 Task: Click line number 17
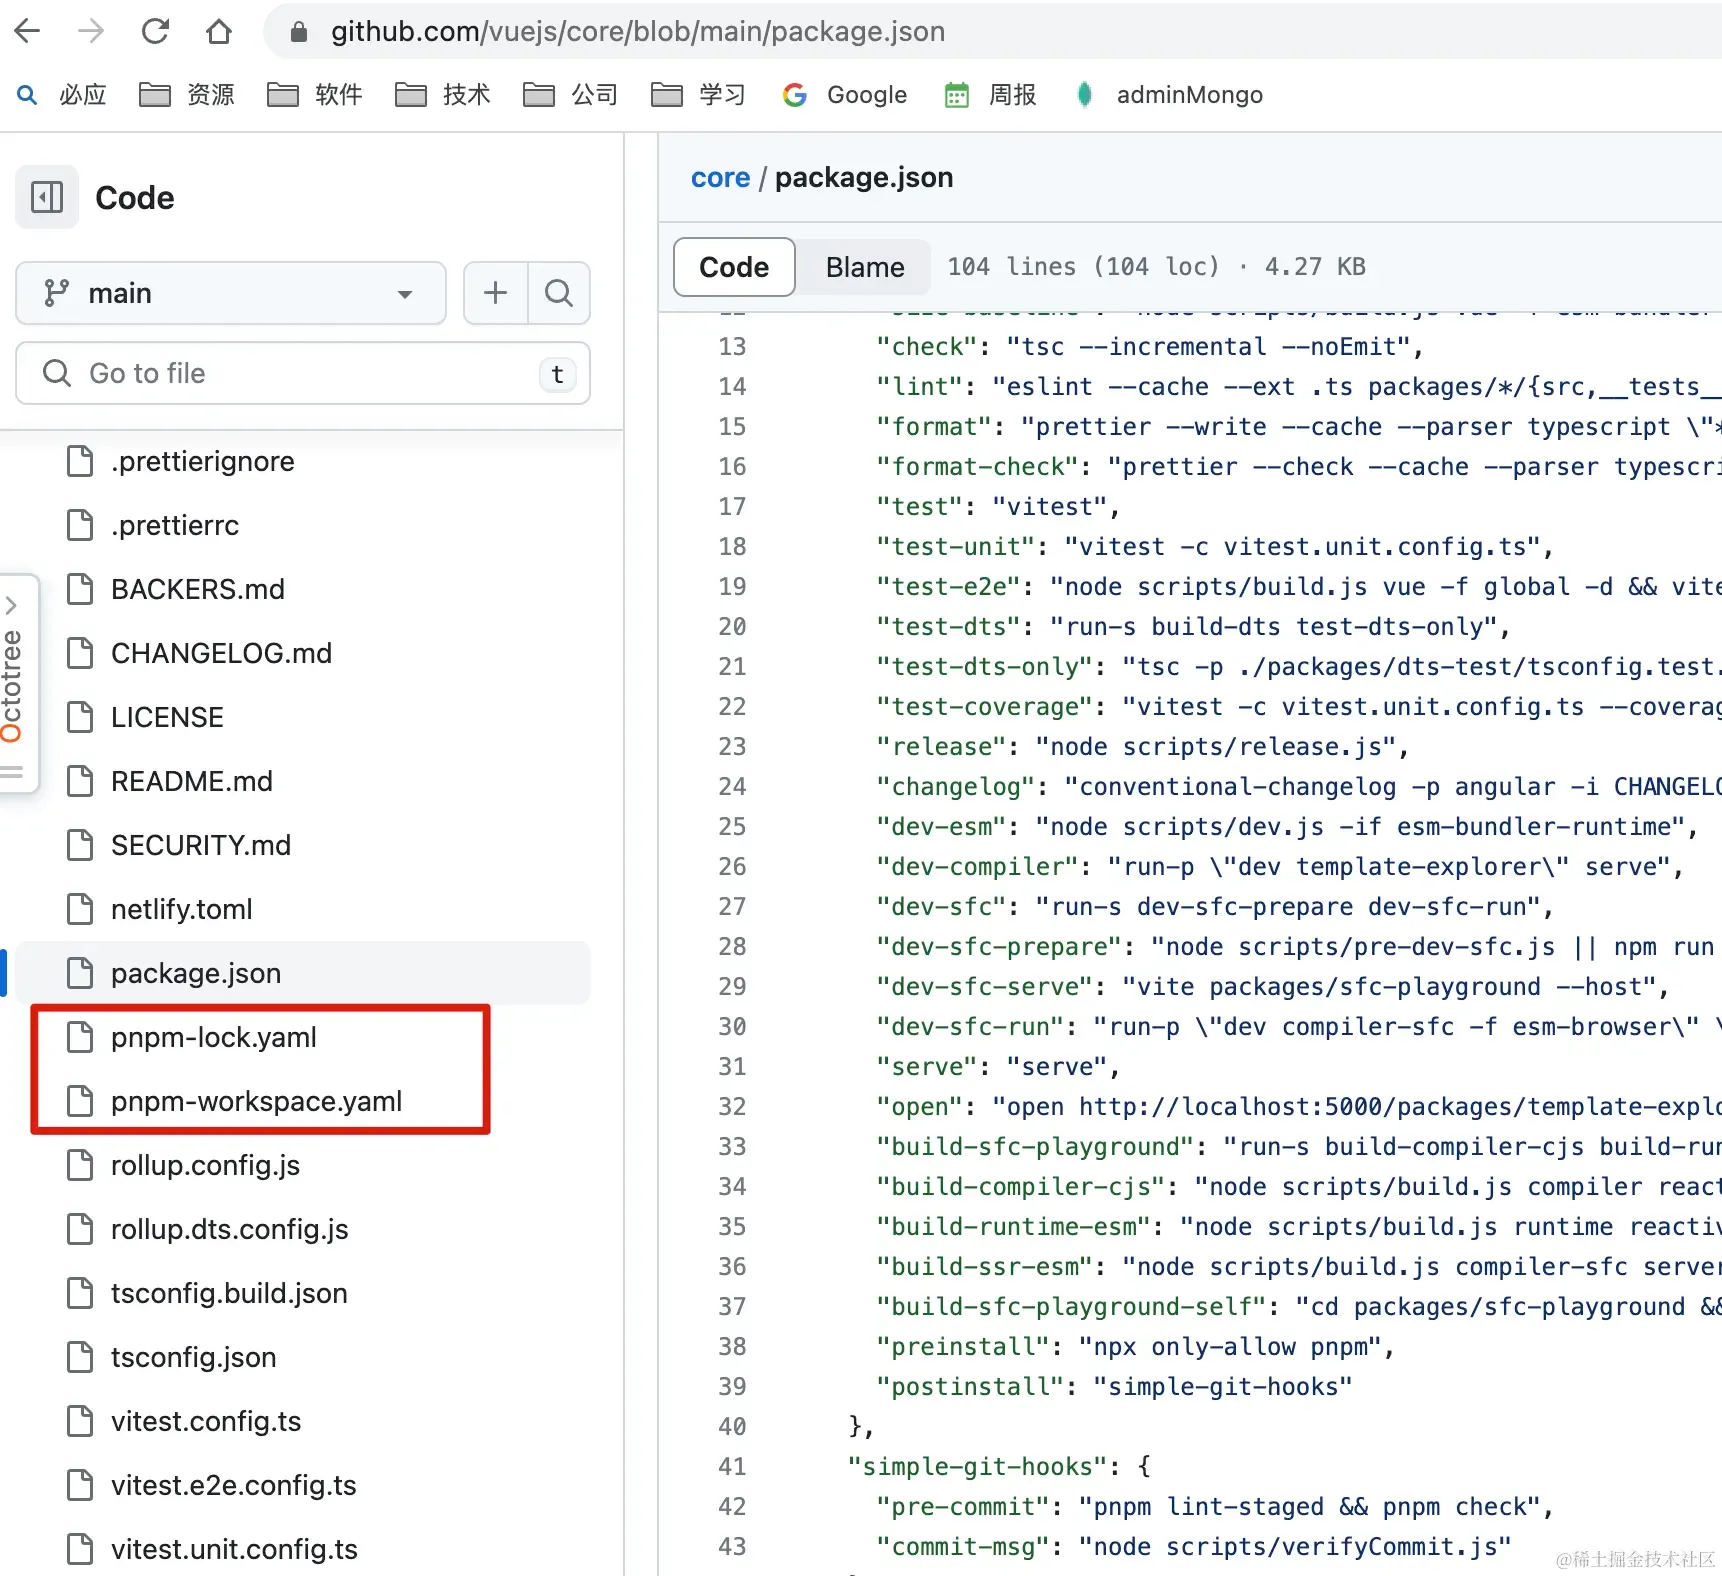pyautogui.click(x=732, y=507)
